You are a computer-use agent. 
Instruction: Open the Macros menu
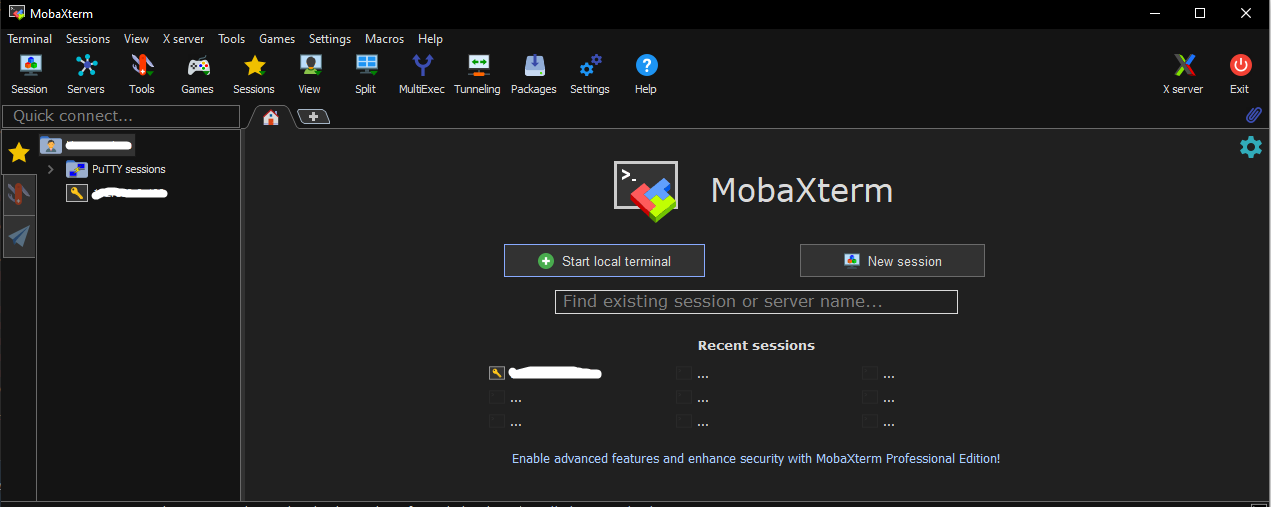[x=385, y=39]
